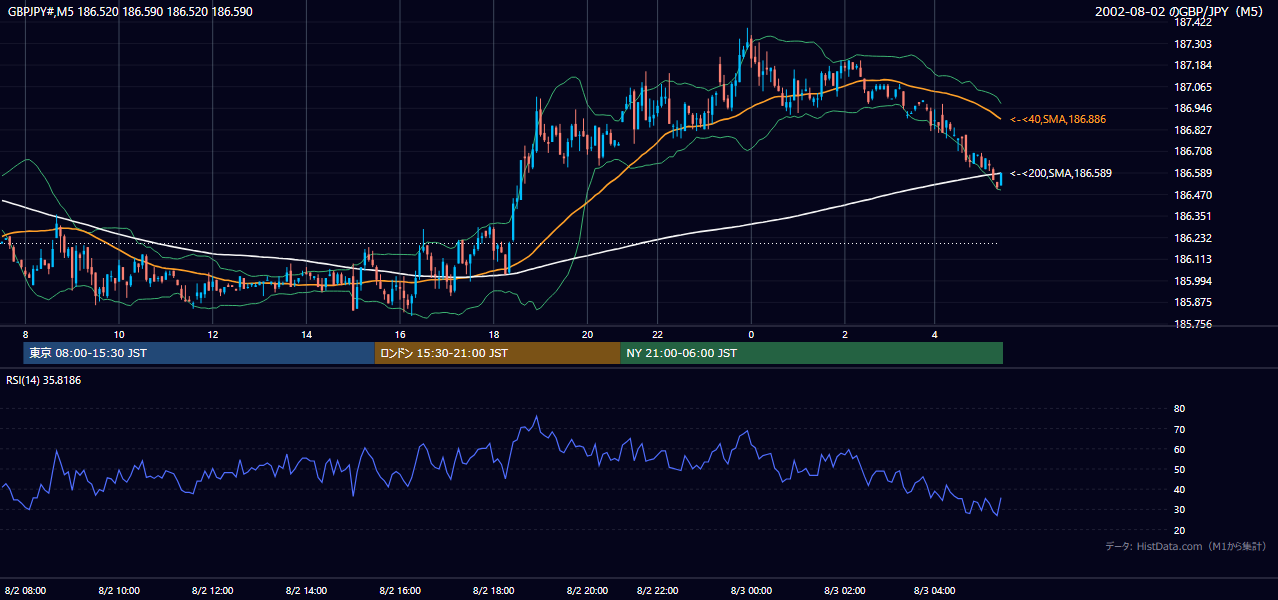
Task: Click the 8/3 00:00 date axis label
Action: [x=751, y=591]
